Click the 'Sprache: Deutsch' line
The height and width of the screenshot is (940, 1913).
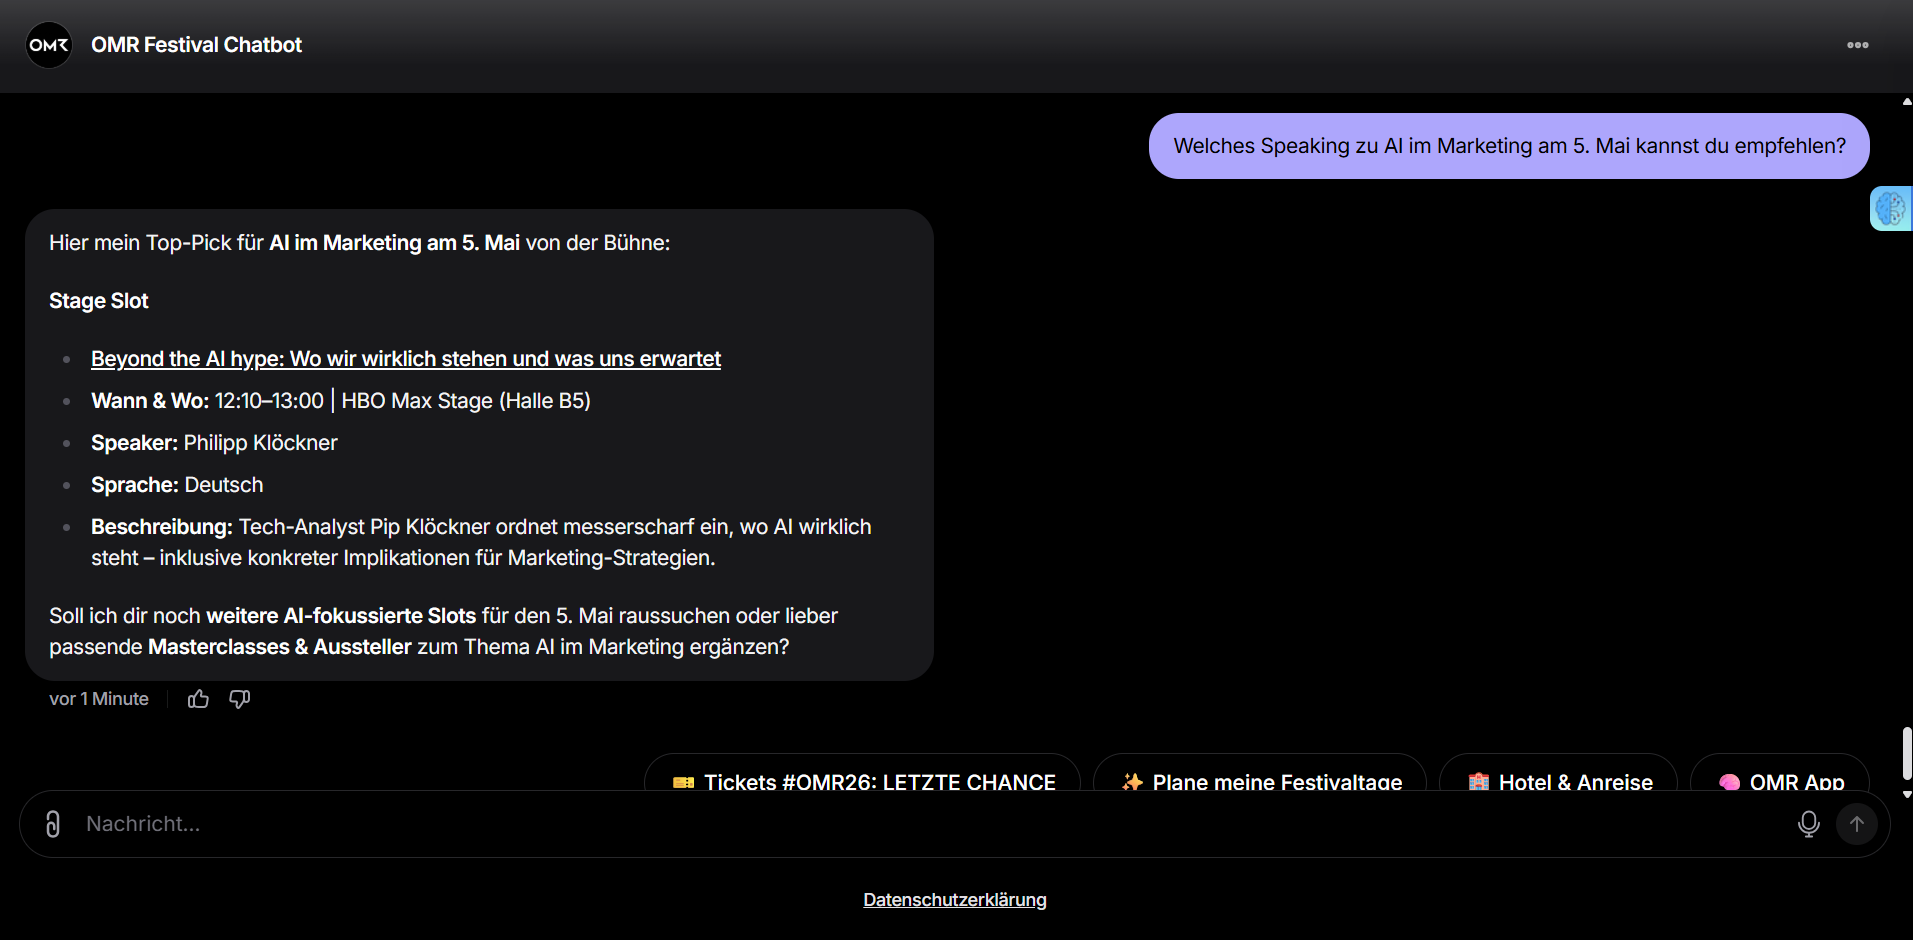(x=177, y=485)
